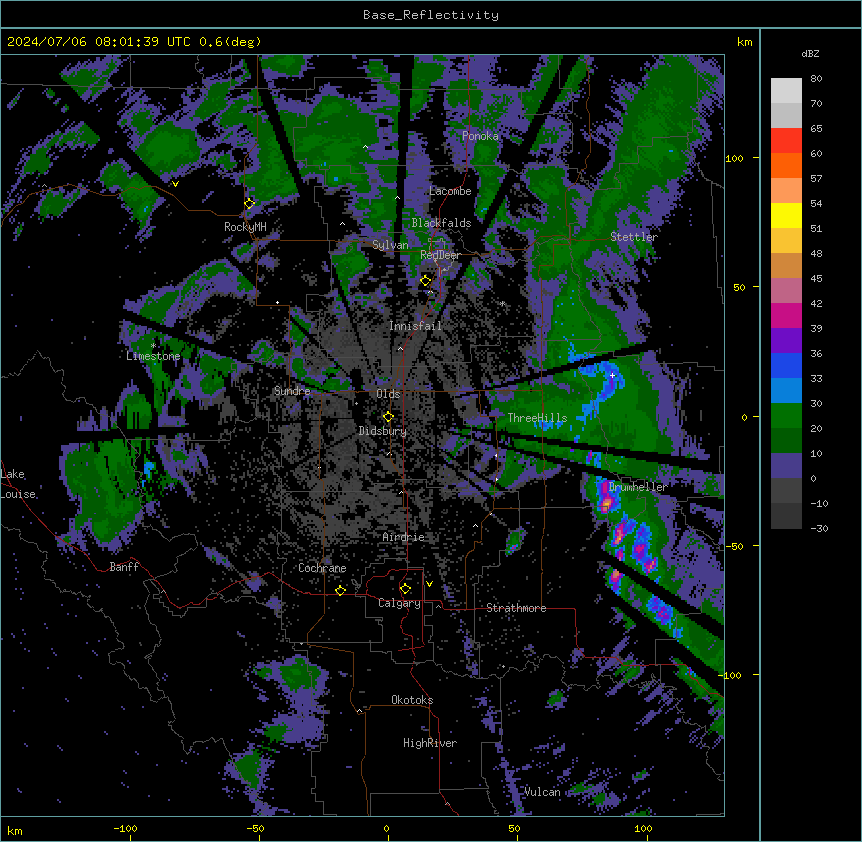Image resolution: width=862 pixels, height=842 pixels.
Task: Pick the red 65-60 dBZ legend swatch
Action: pos(786,141)
